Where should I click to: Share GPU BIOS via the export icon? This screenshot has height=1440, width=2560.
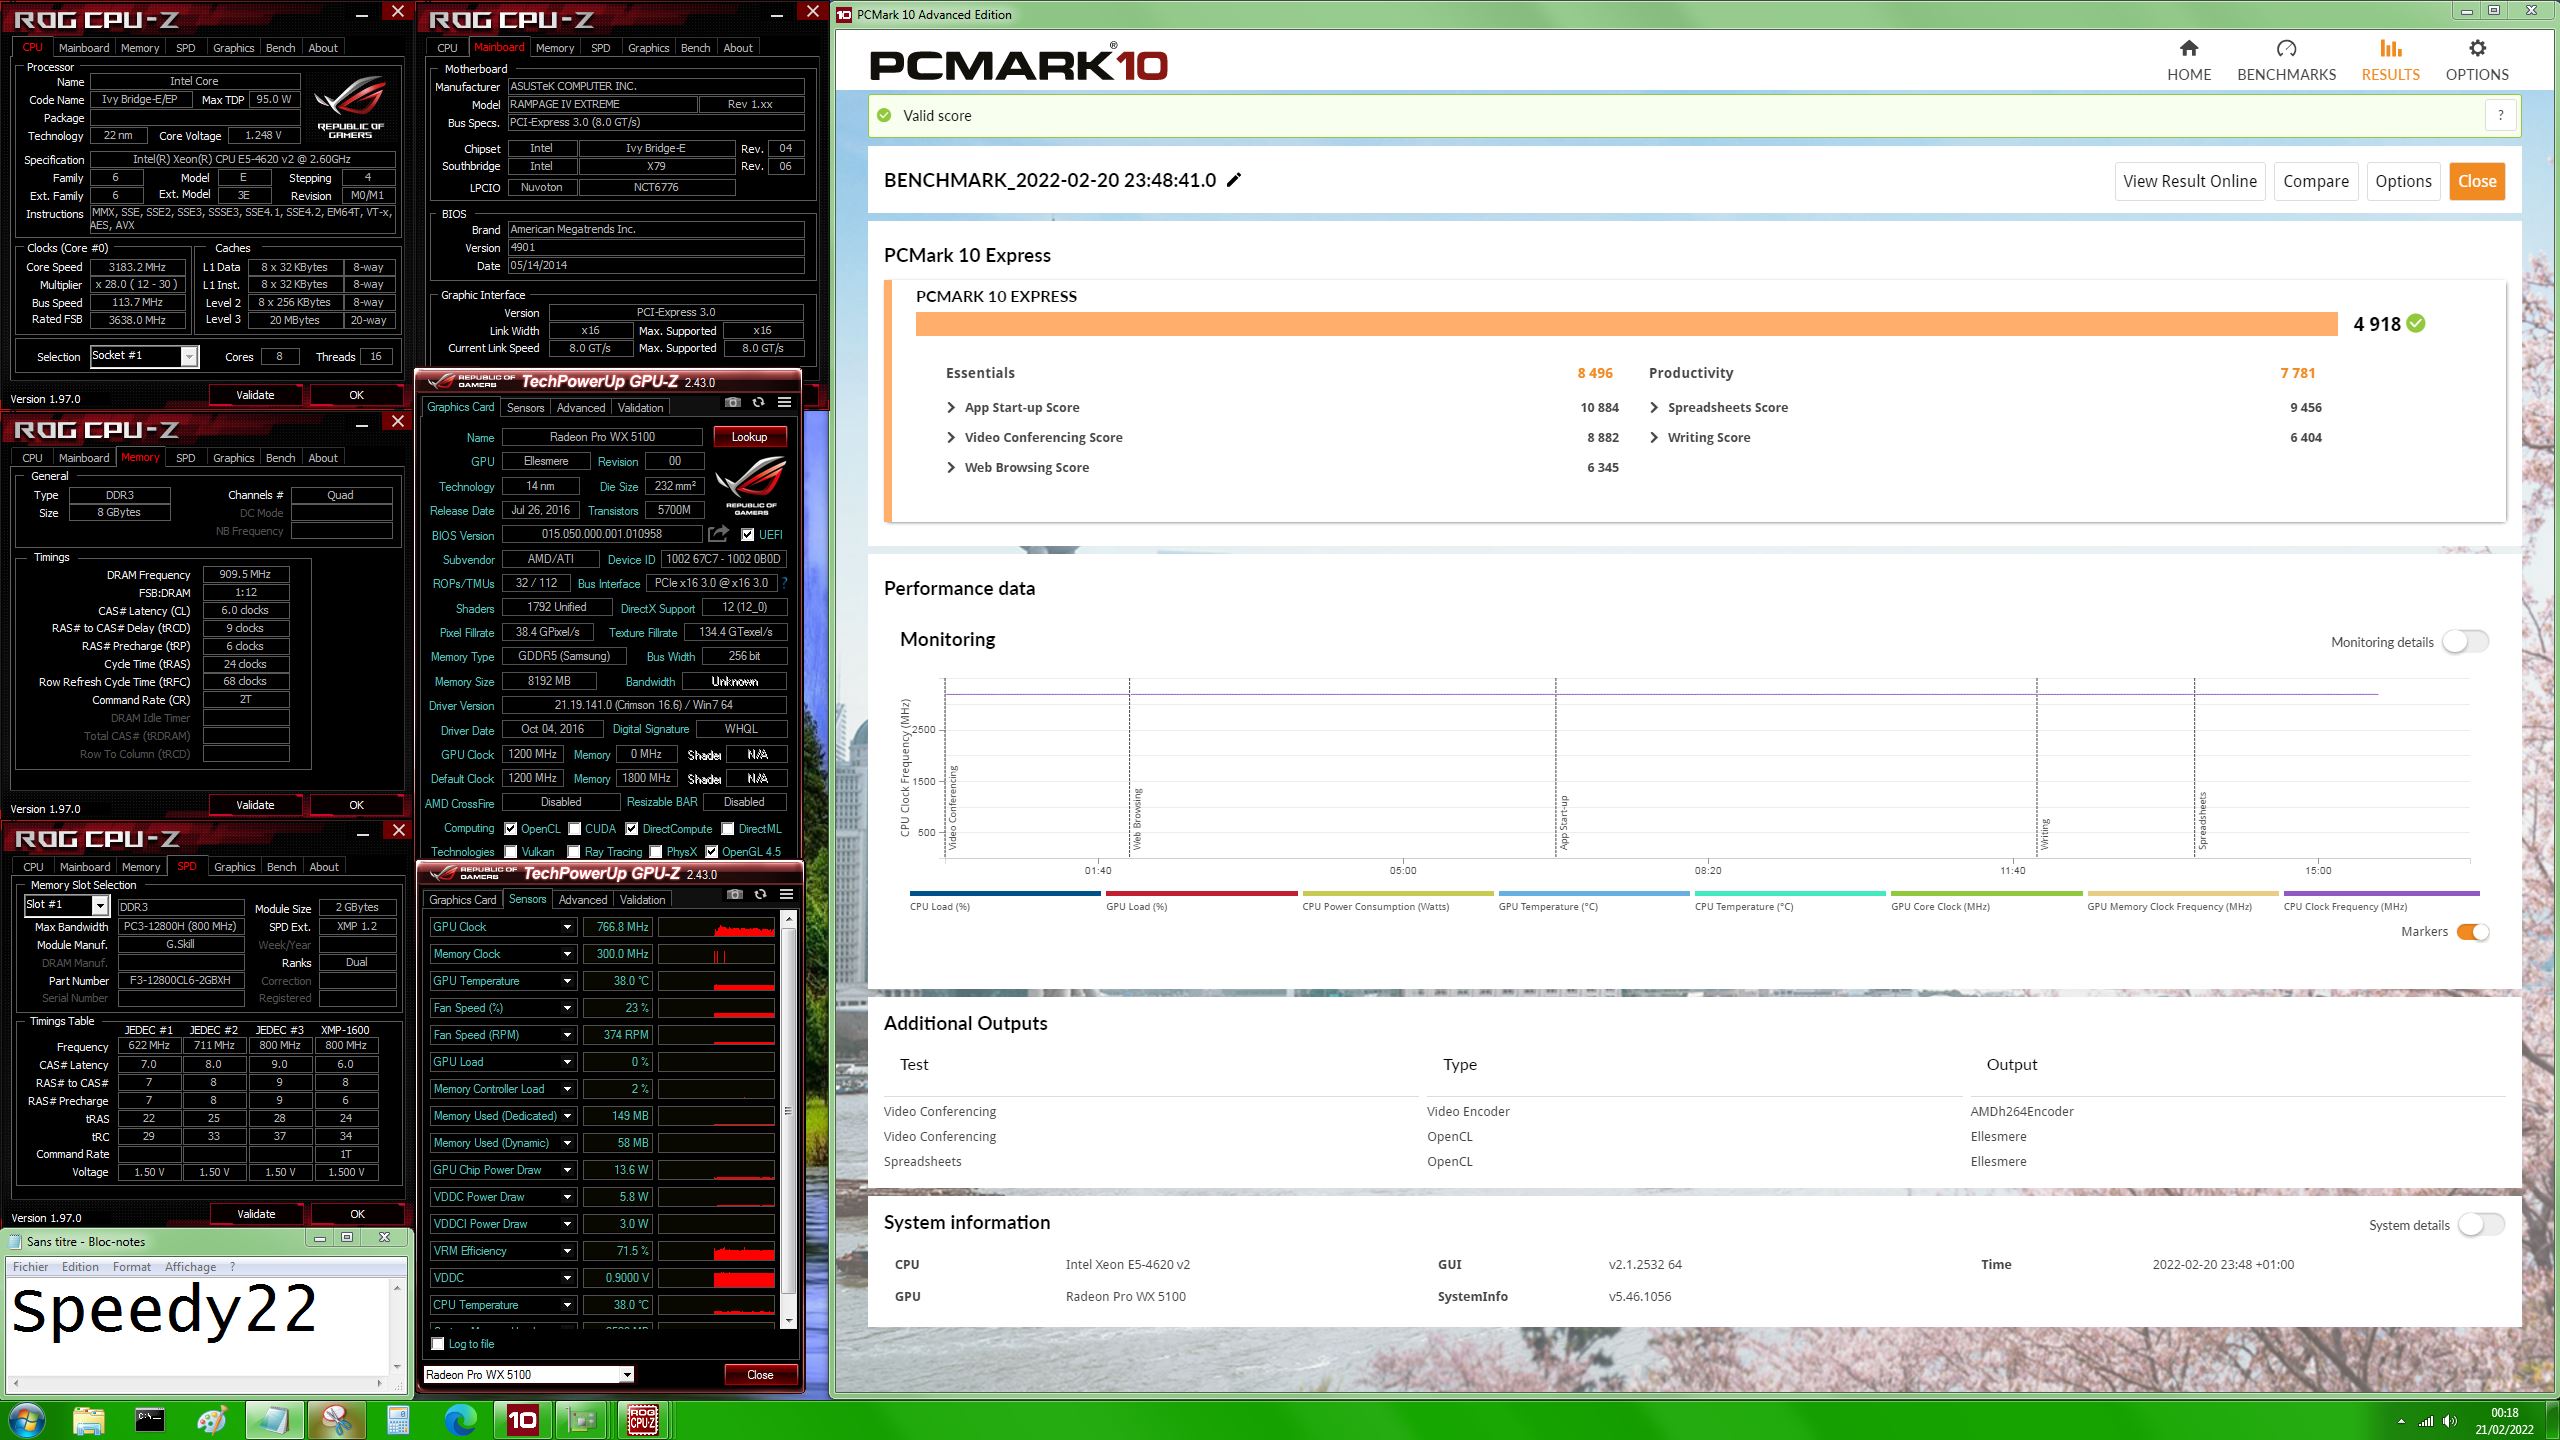(x=718, y=534)
